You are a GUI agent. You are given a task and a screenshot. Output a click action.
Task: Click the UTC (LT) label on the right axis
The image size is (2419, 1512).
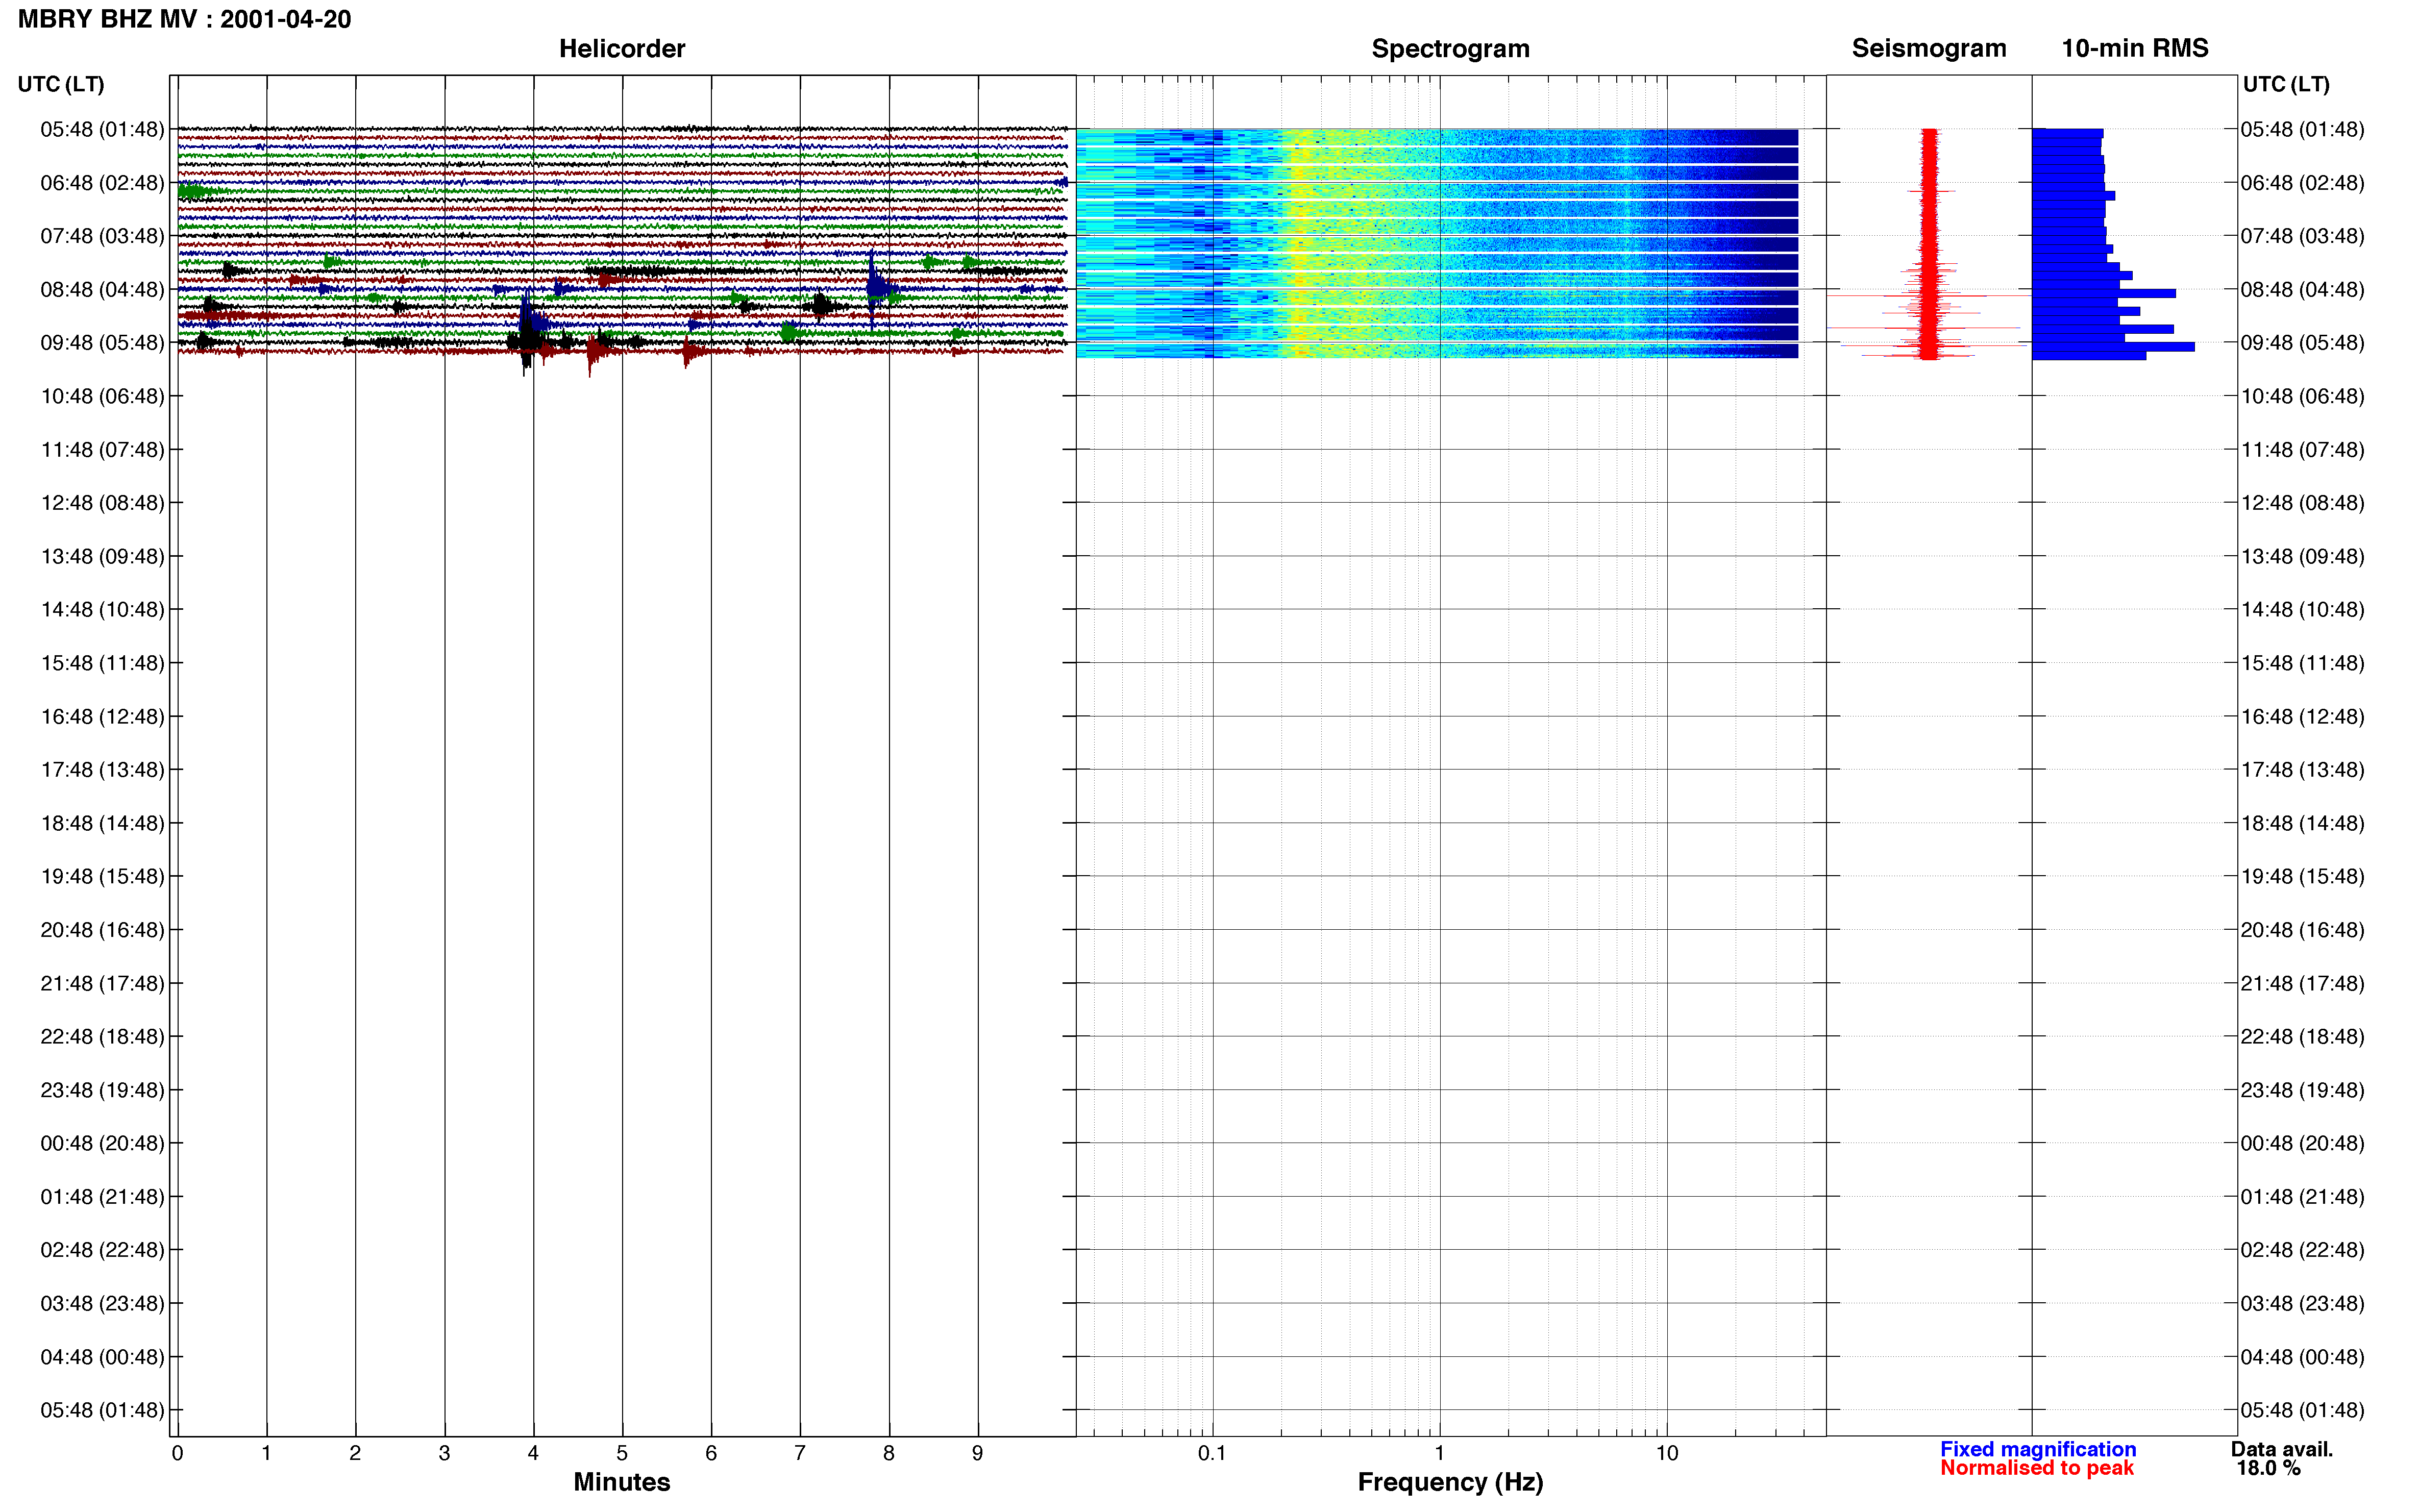[x=2286, y=84]
